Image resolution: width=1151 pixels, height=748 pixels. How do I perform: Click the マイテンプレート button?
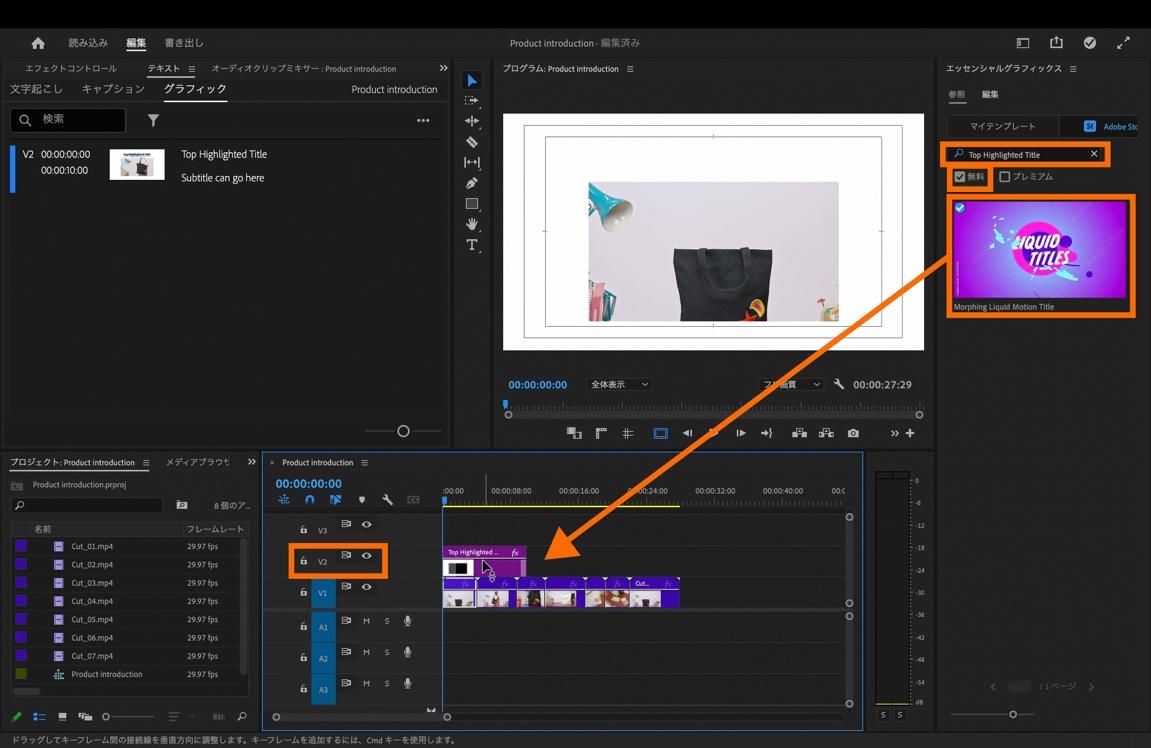point(1003,126)
